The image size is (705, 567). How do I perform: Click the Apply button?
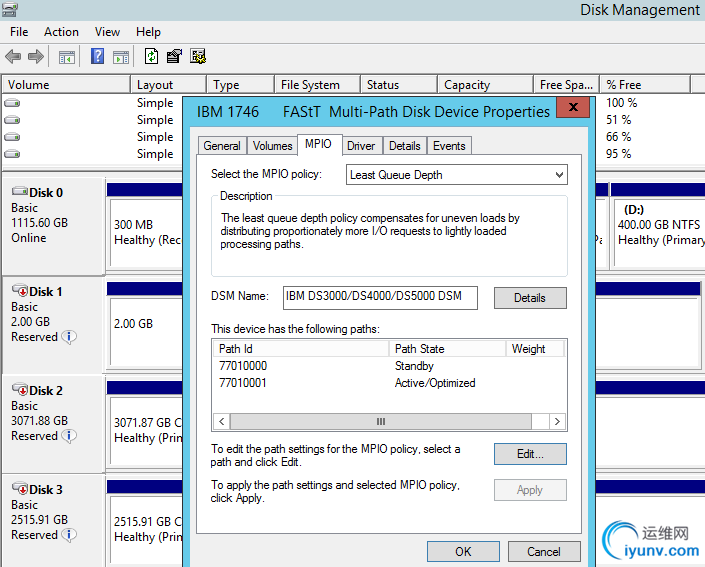530,490
